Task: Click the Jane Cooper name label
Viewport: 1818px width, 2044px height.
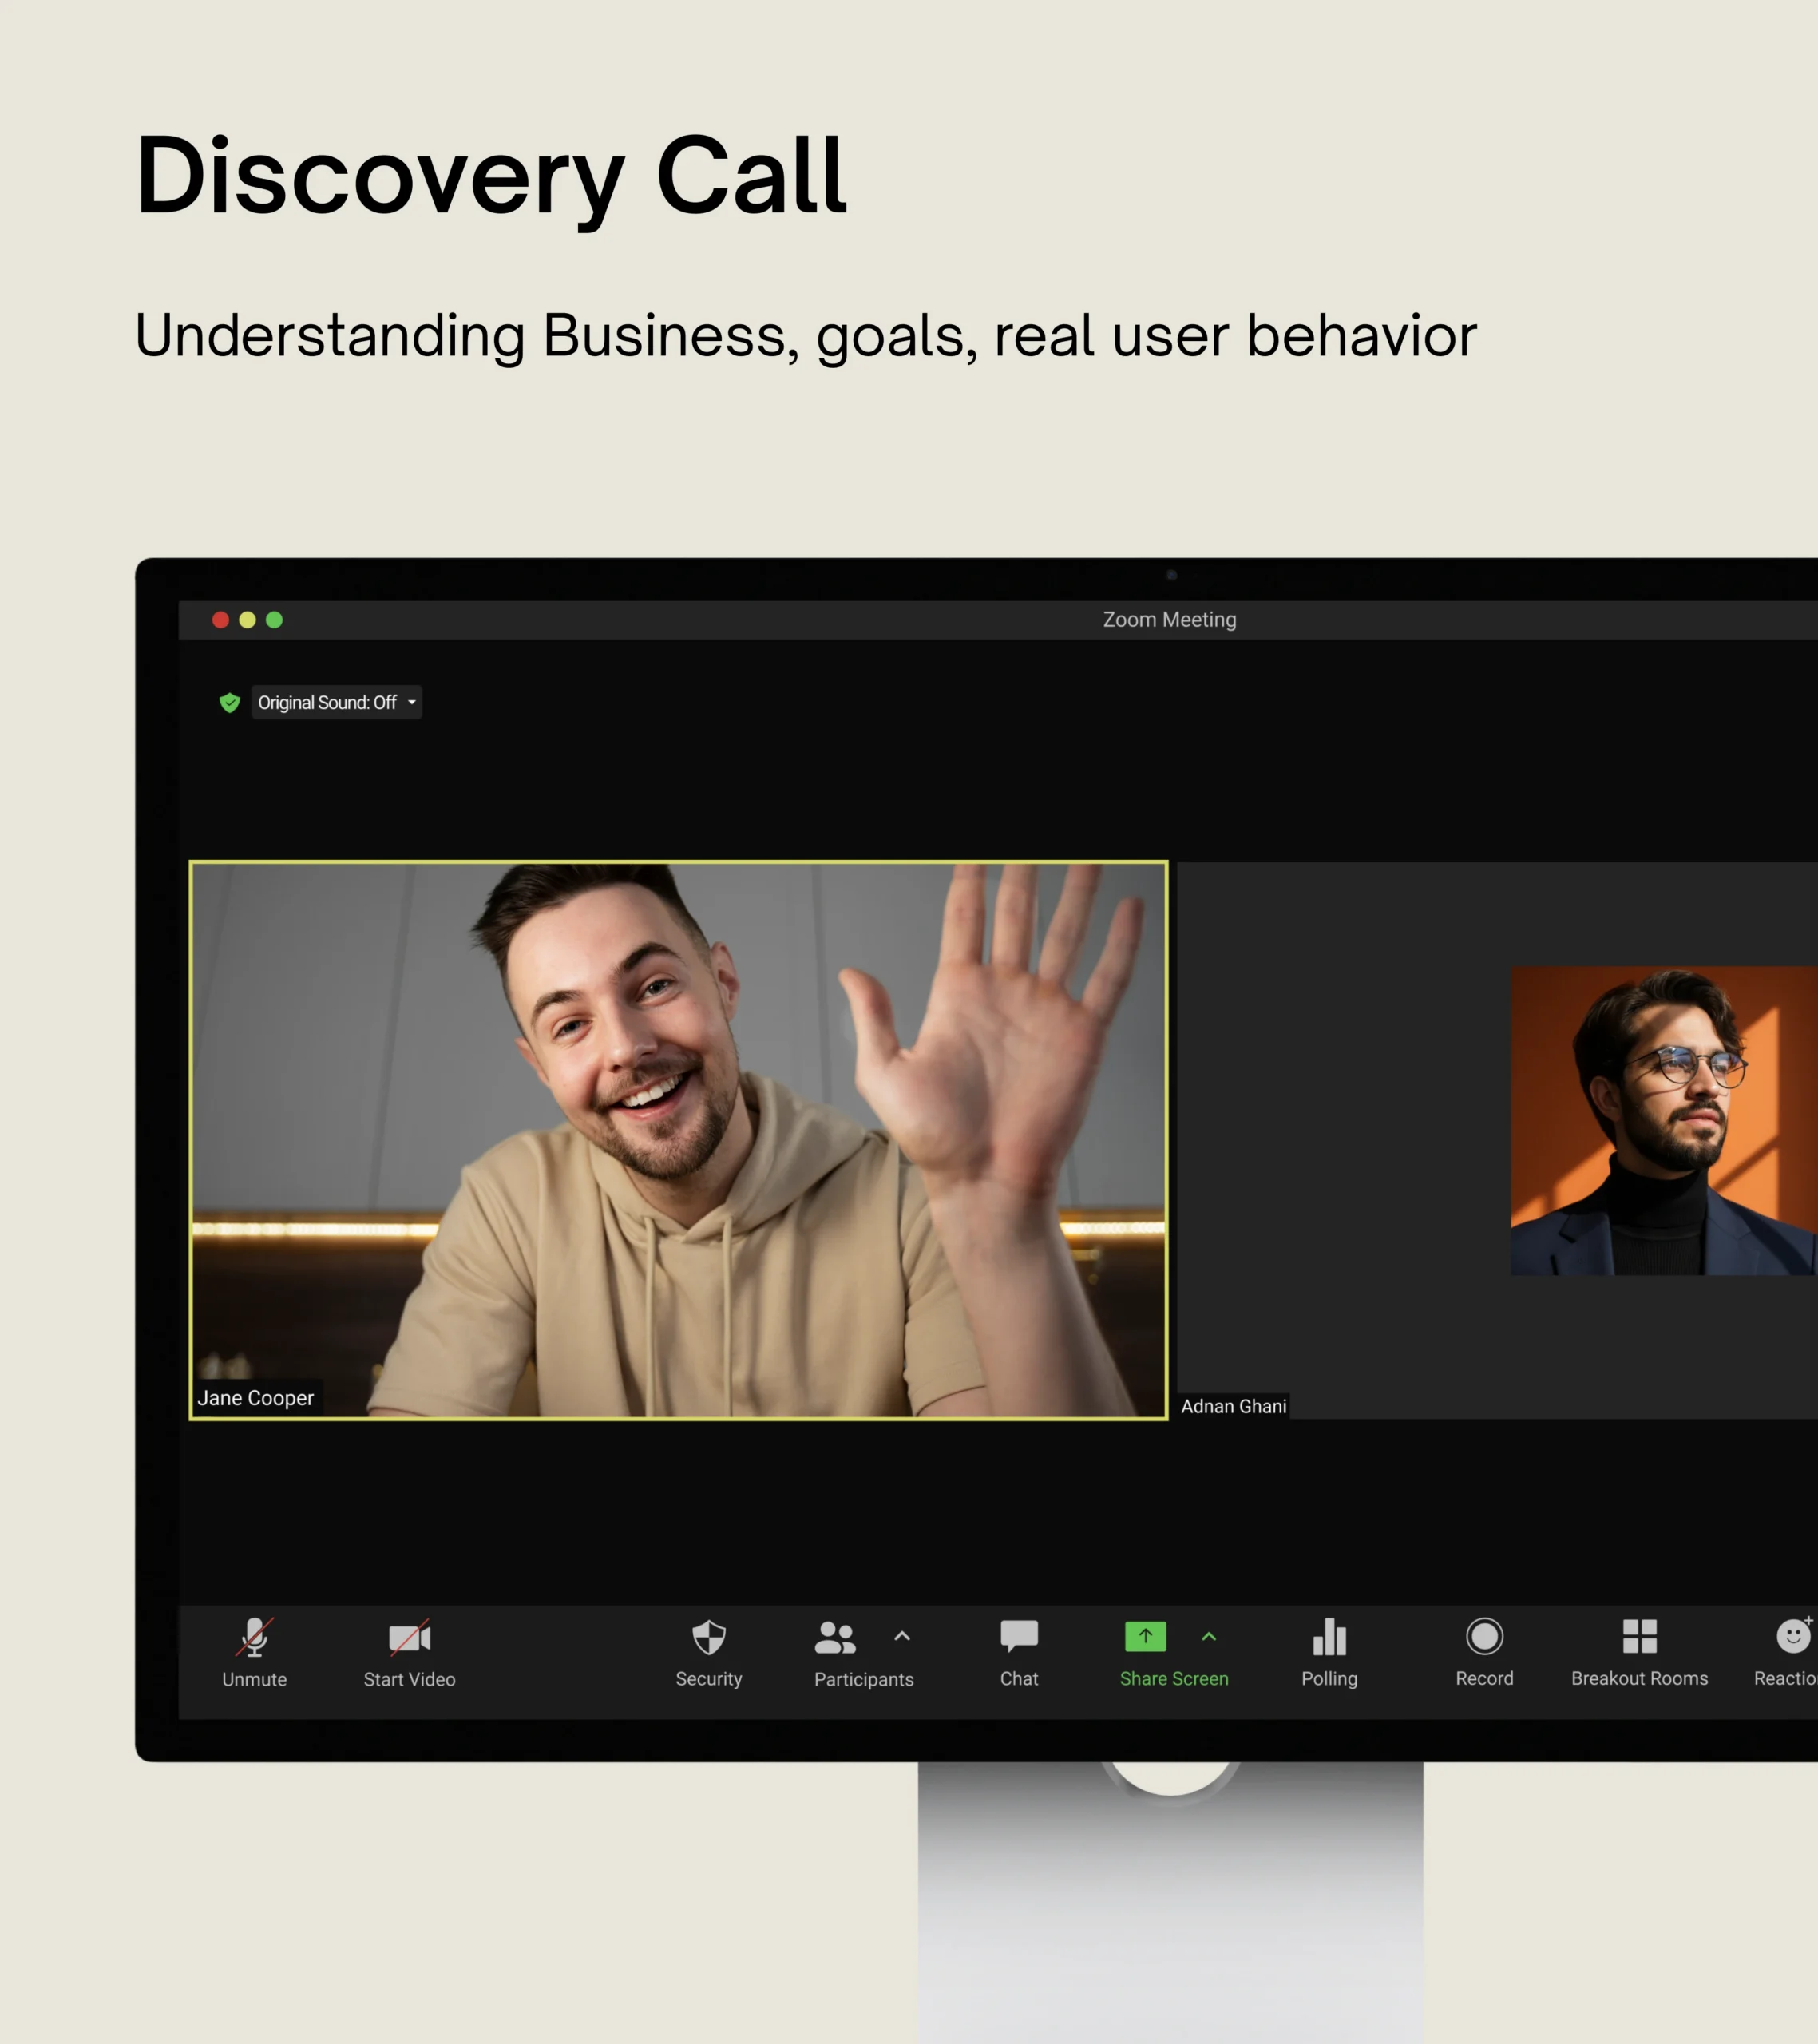Action: tap(256, 1397)
